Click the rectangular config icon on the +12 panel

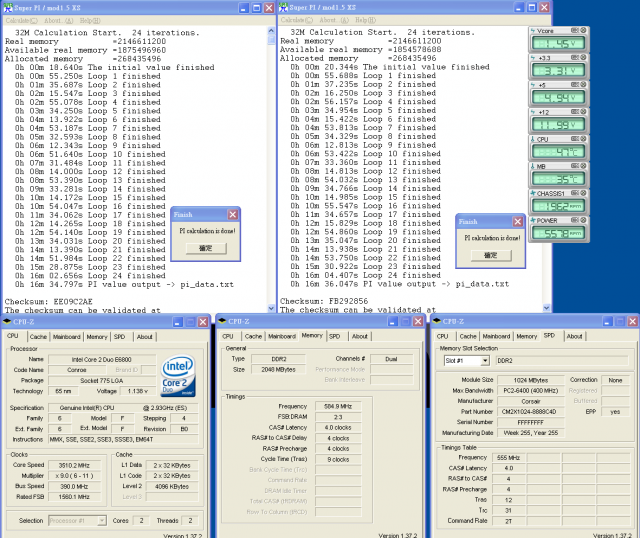pyautogui.click(x=575, y=111)
